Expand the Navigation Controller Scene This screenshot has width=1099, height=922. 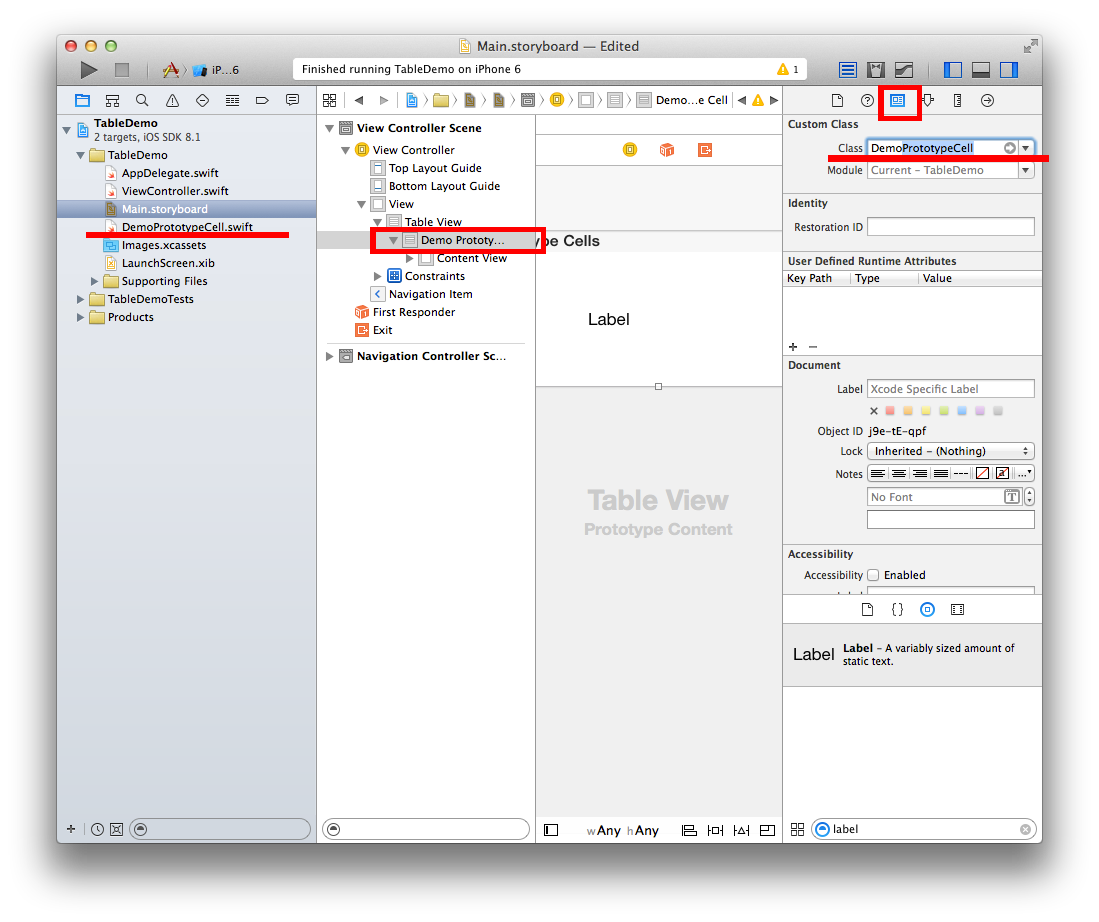click(329, 356)
